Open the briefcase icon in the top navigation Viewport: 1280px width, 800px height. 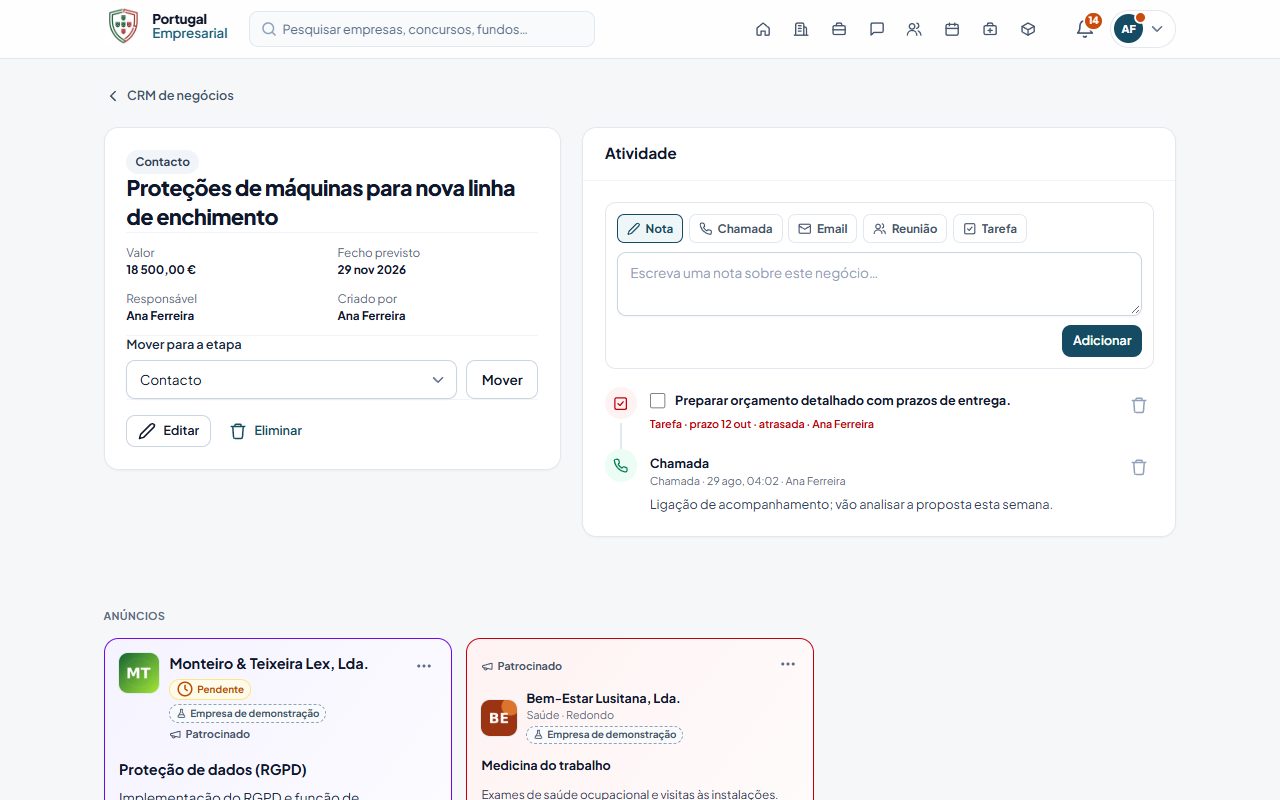[839, 29]
